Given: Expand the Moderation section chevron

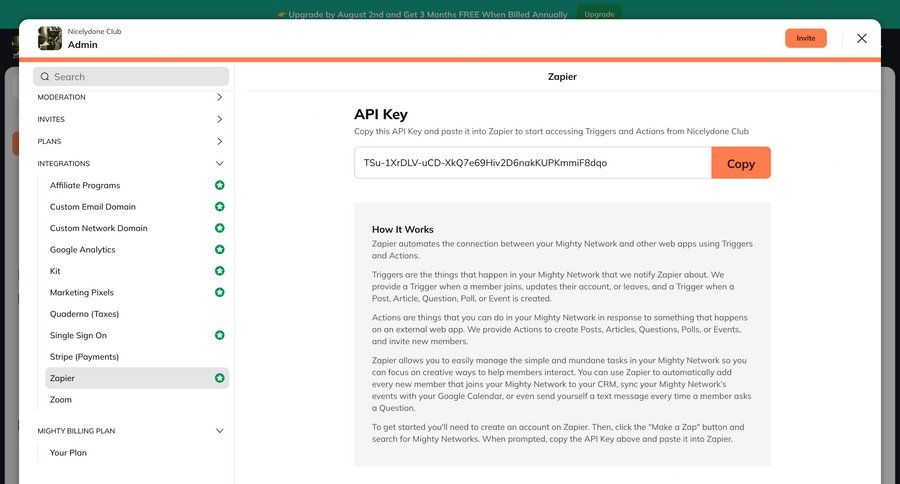Looking at the screenshot, I should (x=219, y=98).
